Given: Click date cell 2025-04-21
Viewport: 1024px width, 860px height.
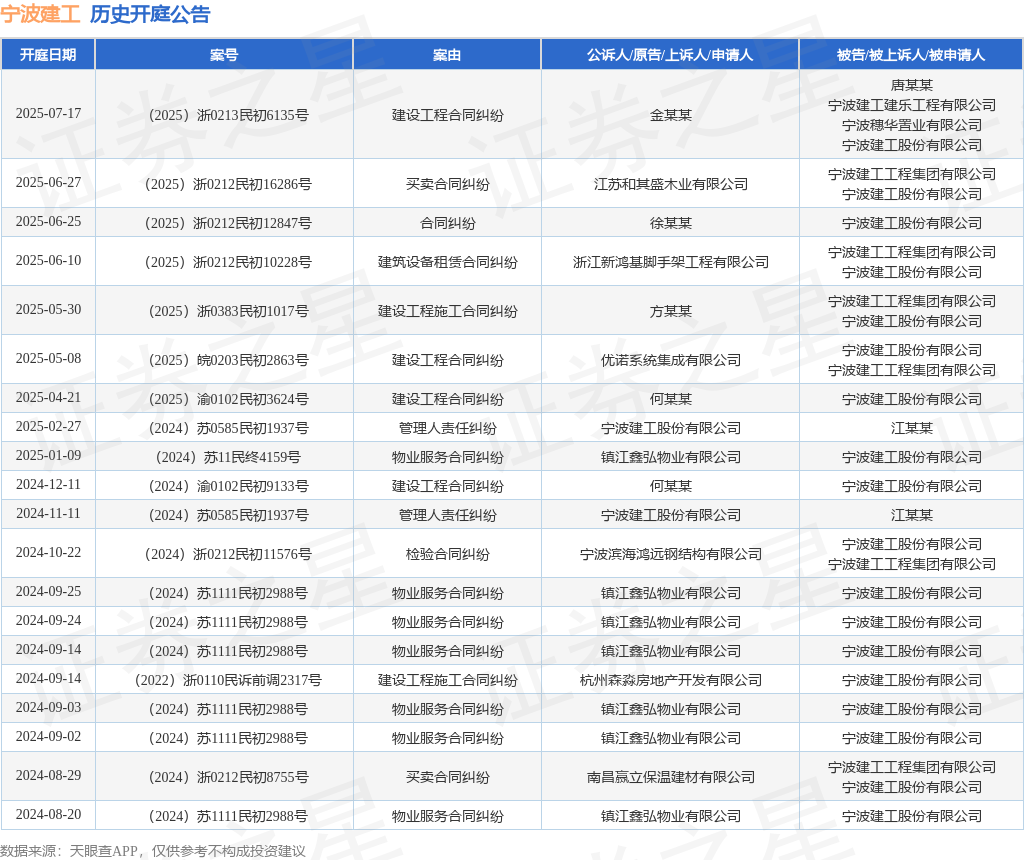Looking at the screenshot, I should click(48, 398).
